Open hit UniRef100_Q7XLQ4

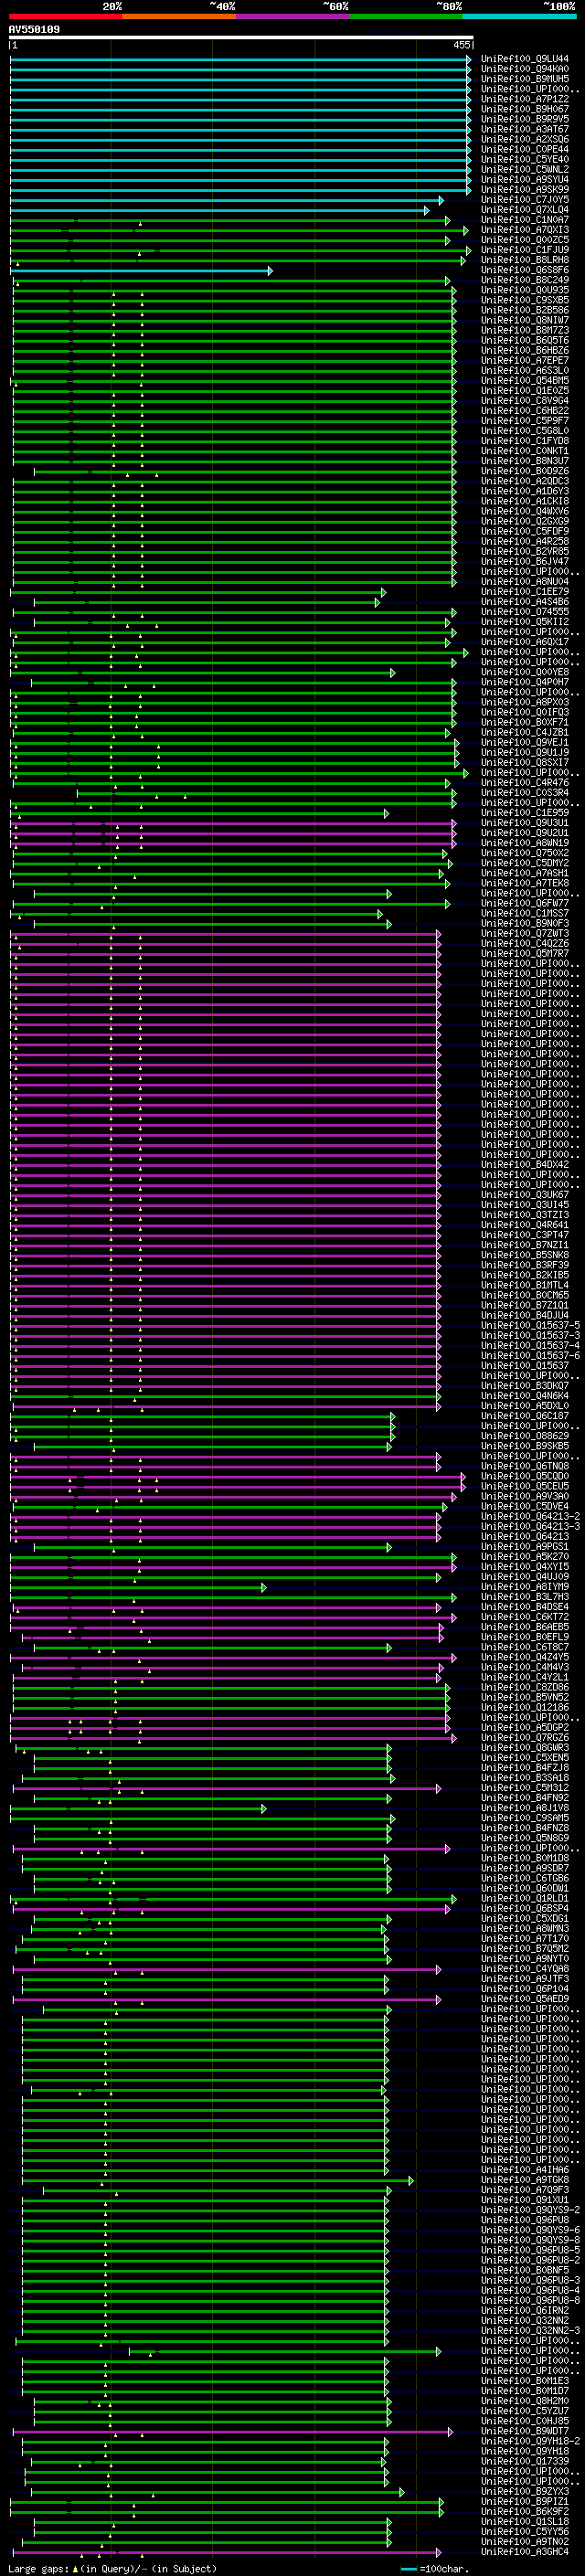(x=525, y=209)
